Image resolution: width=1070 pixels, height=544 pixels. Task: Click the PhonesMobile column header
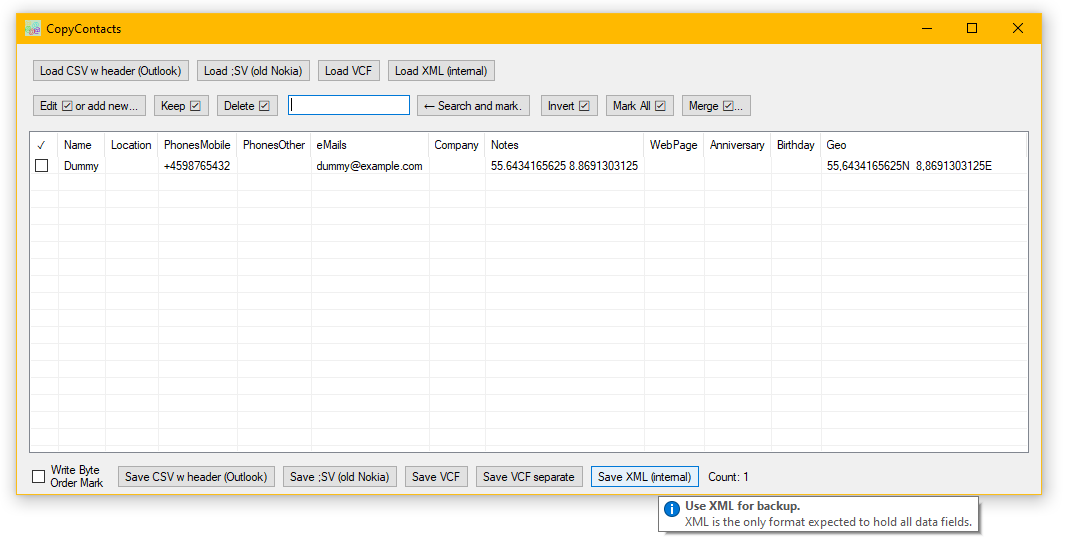[x=197, y=145]
